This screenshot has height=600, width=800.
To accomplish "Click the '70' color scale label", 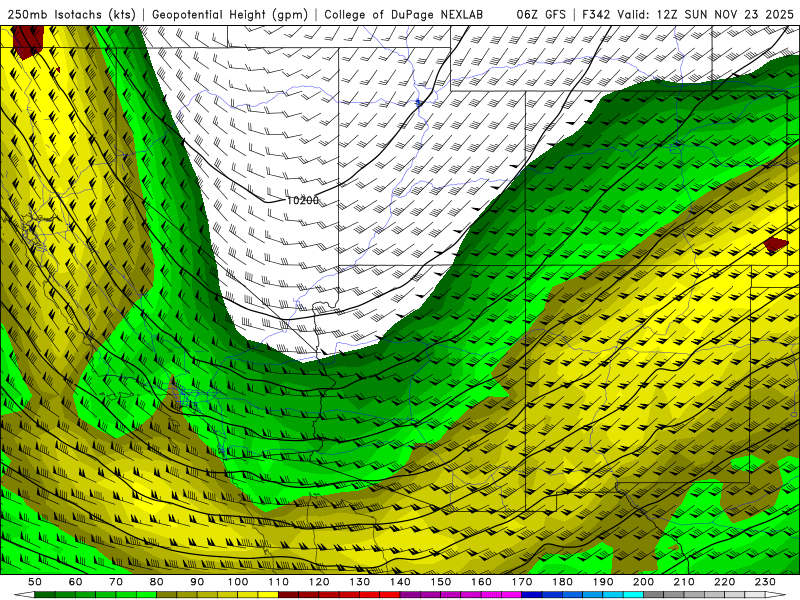I will coord(116,582).
